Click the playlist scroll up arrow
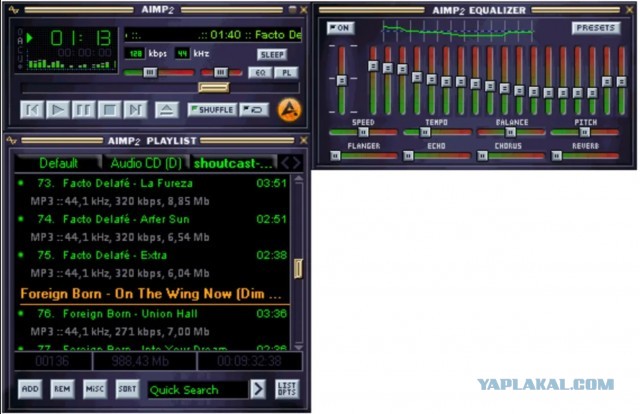The width and height of the screenshot is (640, 414). click(299, 178)
